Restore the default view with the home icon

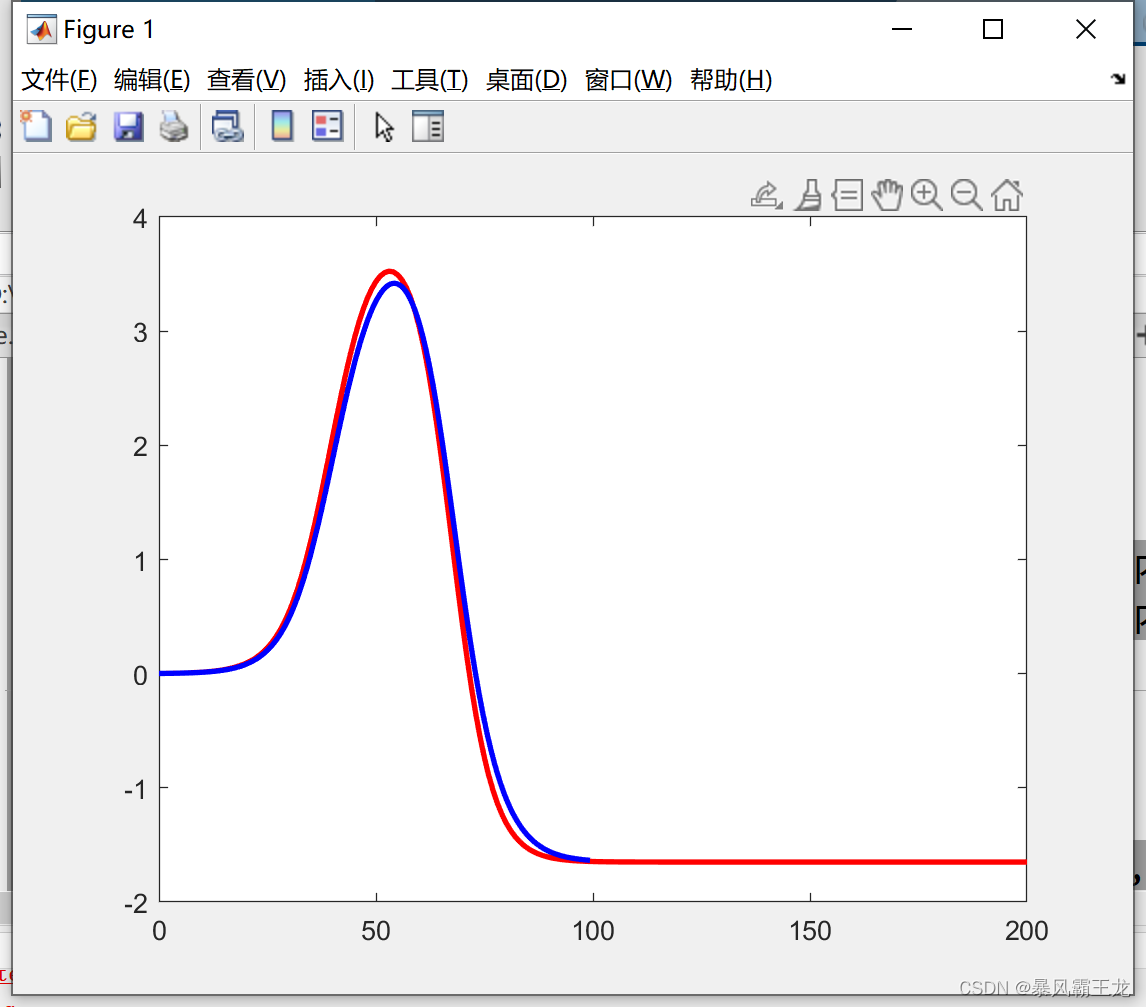tap(1007, 195)
